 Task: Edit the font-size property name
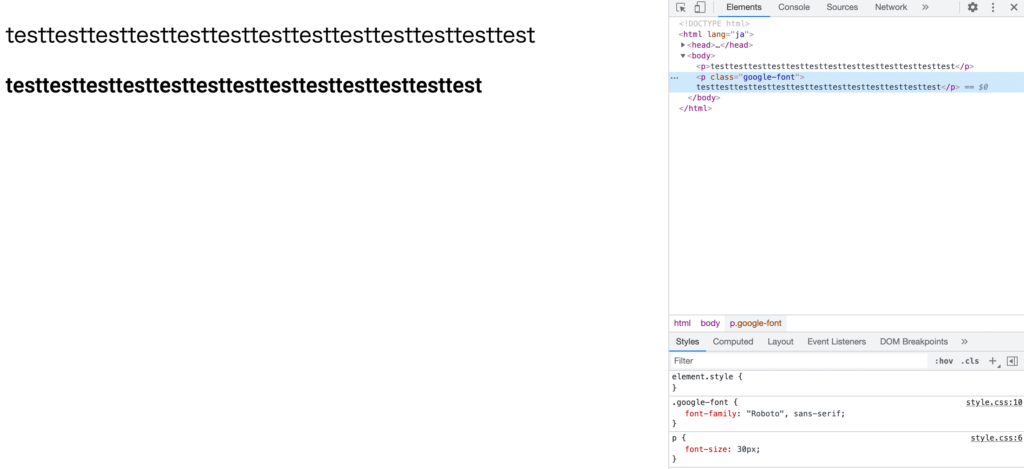706,449
